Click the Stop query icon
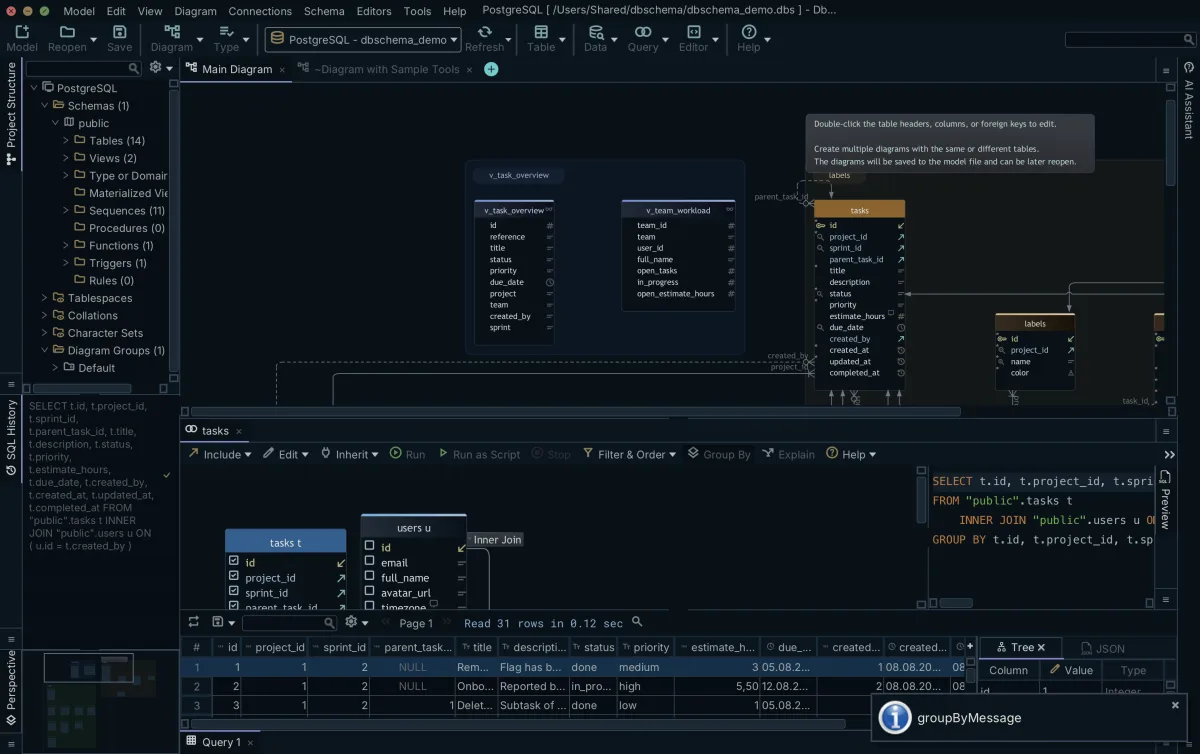 point(538,454)
